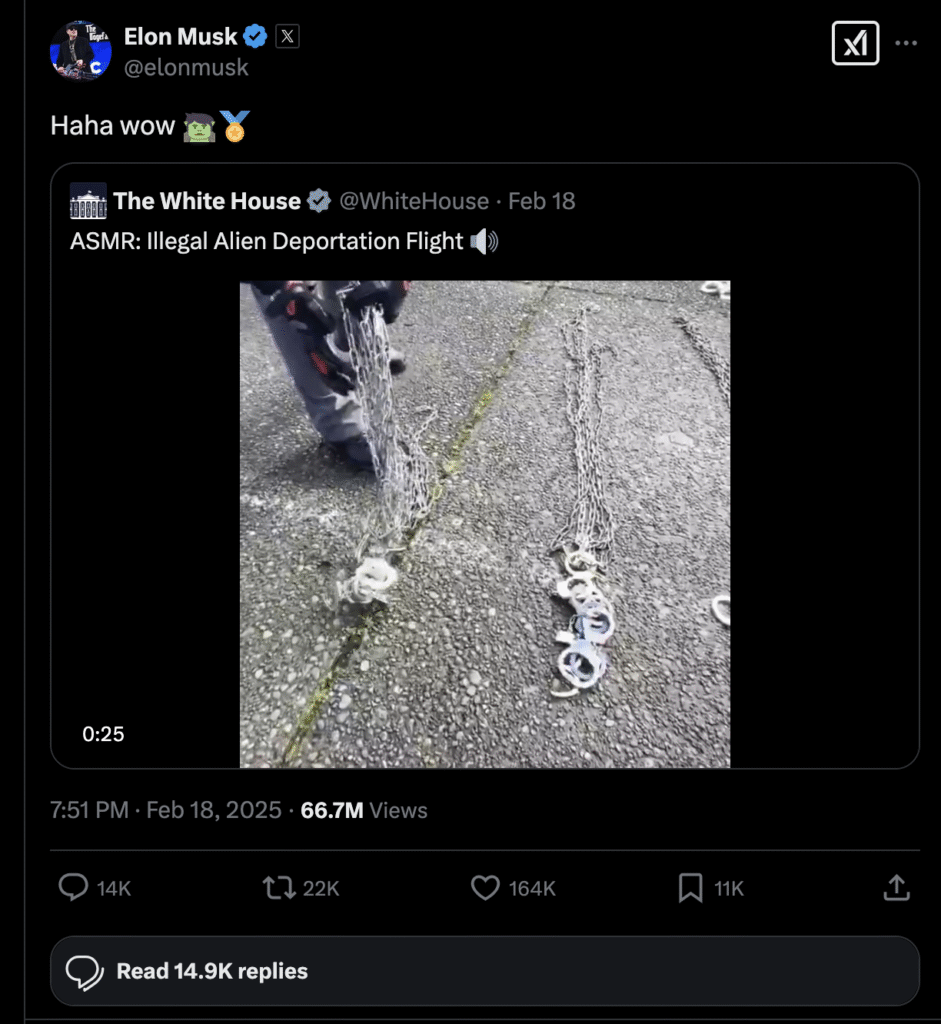Play the quoted deportation flight video
Image resolution: width=941 pixels, height=1024 pixels.
click(x=485, y=524)
